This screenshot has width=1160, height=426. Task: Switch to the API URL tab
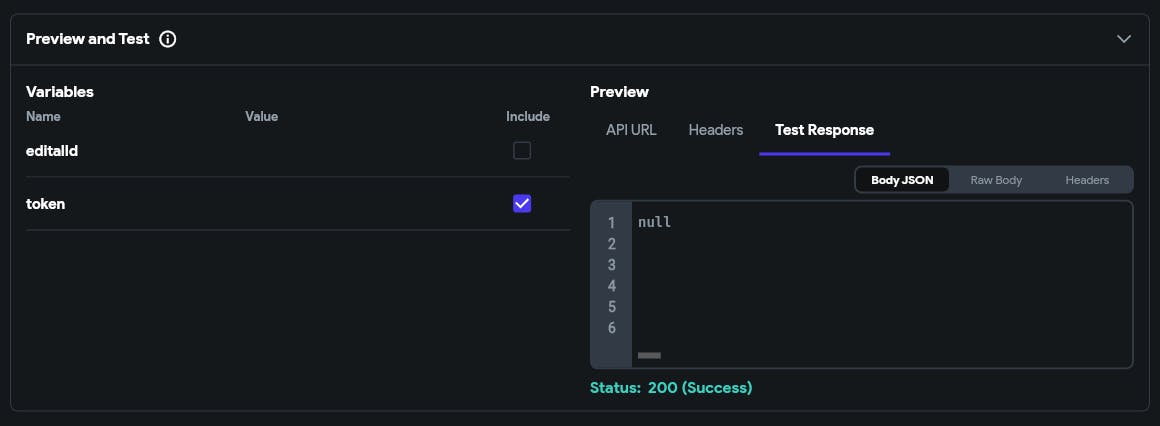[x=631, y=130]
